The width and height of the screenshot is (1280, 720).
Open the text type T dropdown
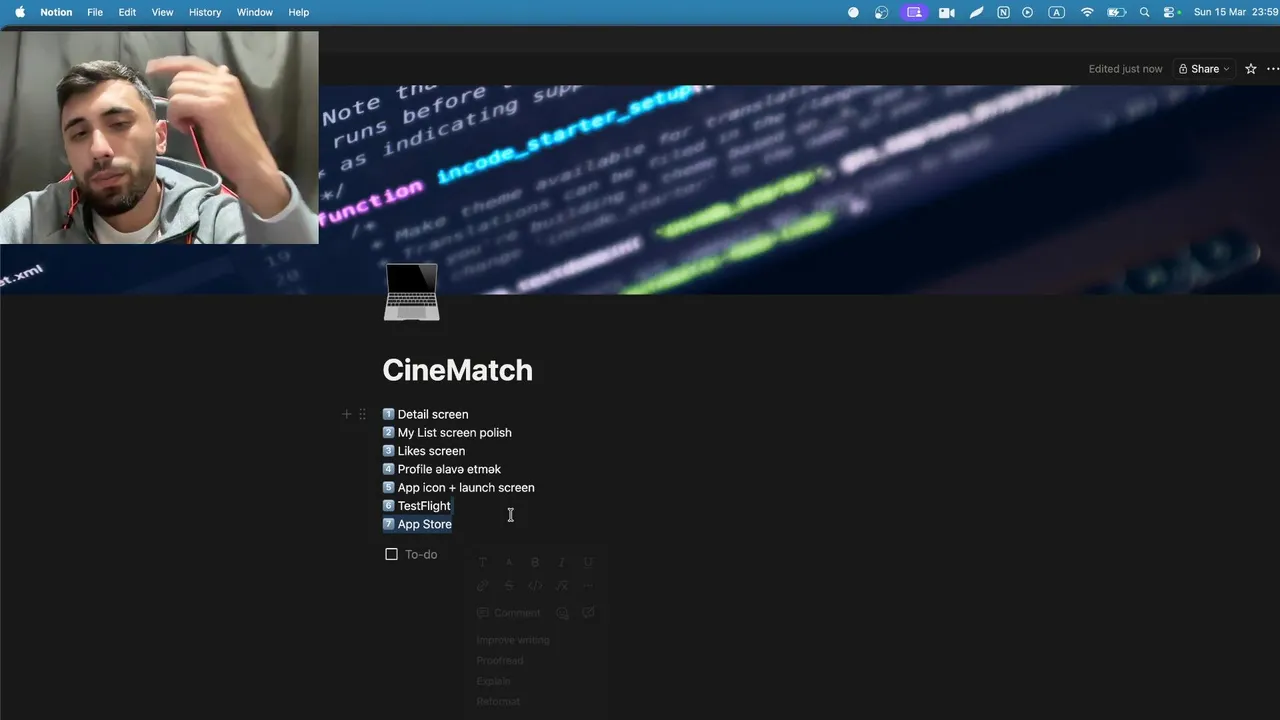click(483, 562)
